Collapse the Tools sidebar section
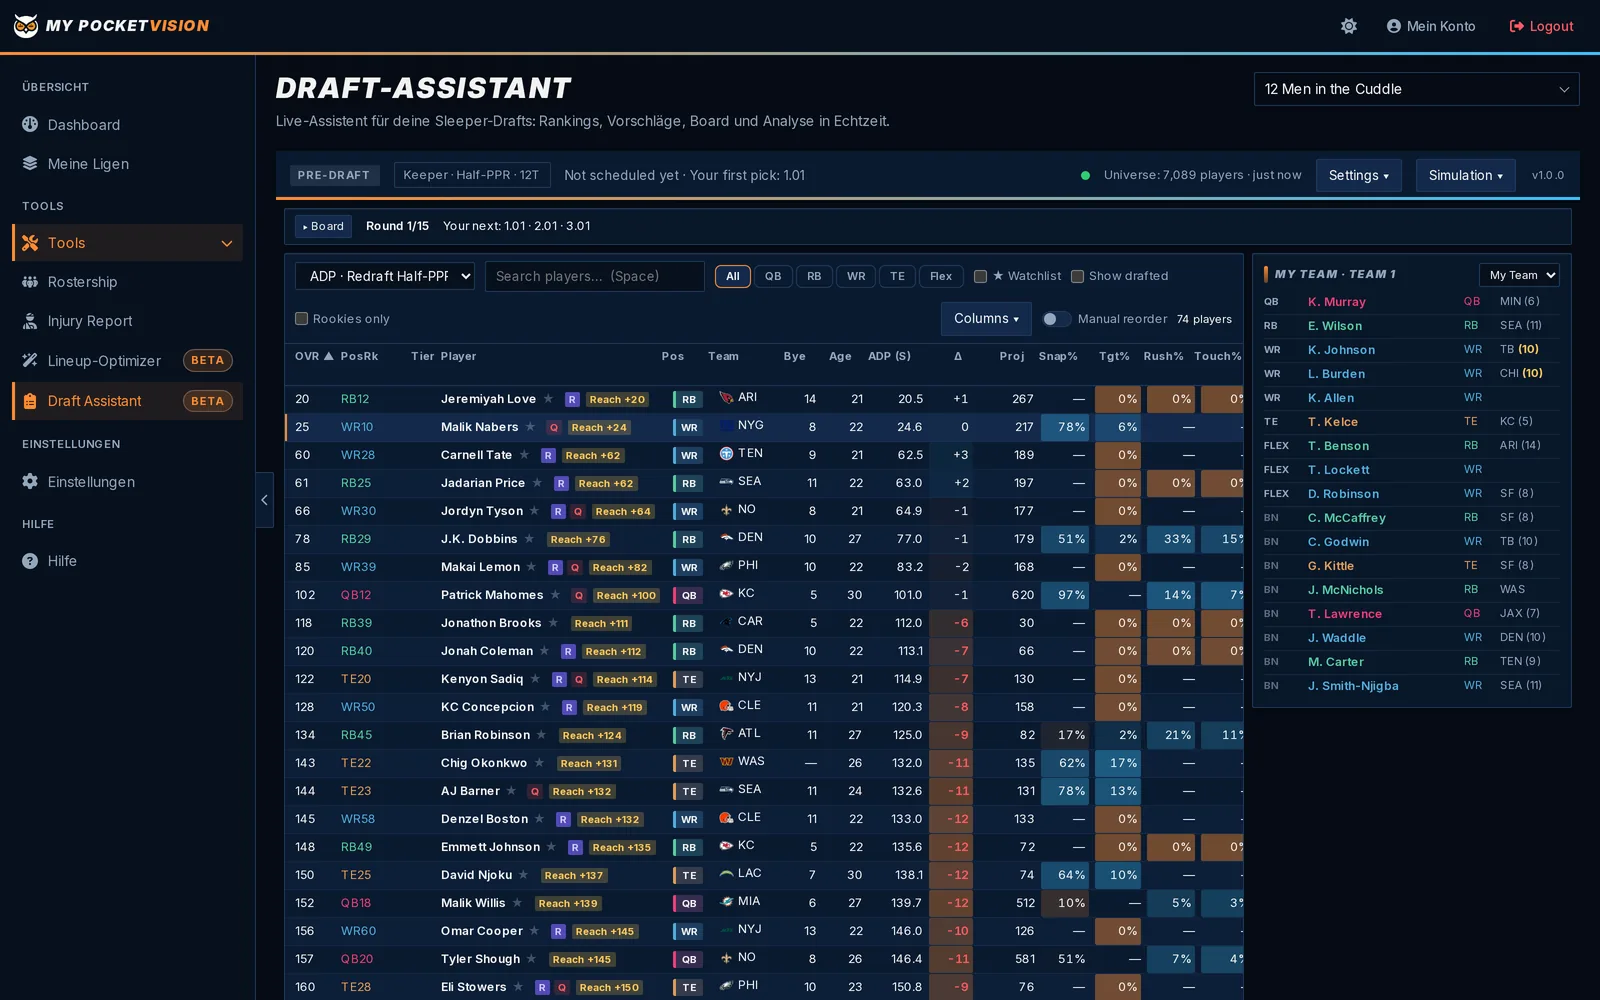 coord(127,243)
